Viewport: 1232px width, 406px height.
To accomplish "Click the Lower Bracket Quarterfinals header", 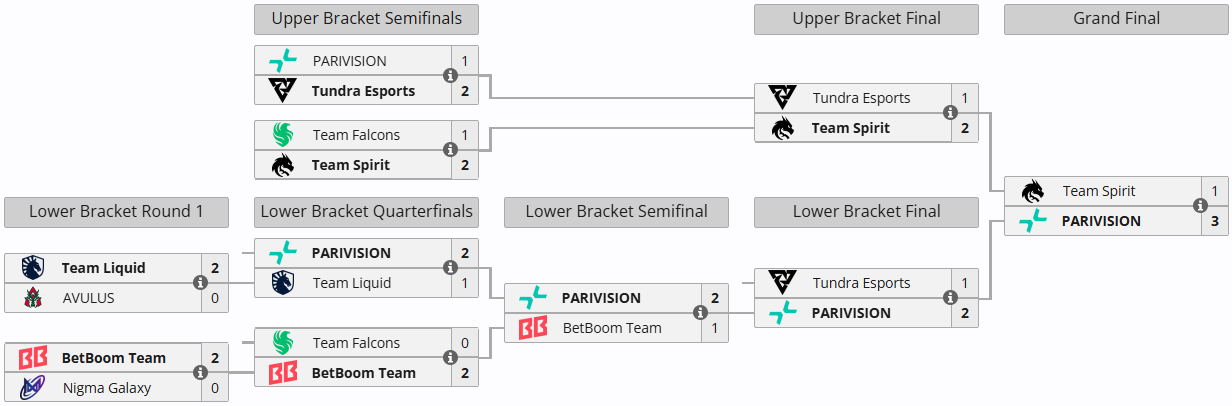I will (x=366, y=211).
